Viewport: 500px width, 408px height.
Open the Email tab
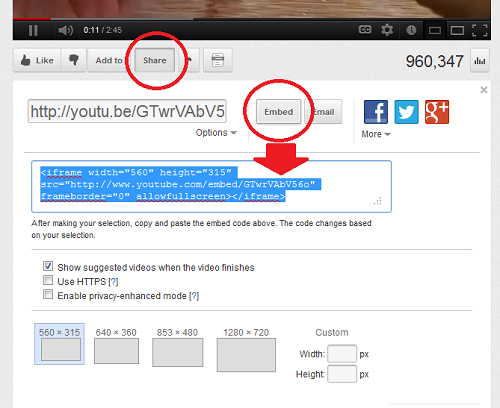323,112
